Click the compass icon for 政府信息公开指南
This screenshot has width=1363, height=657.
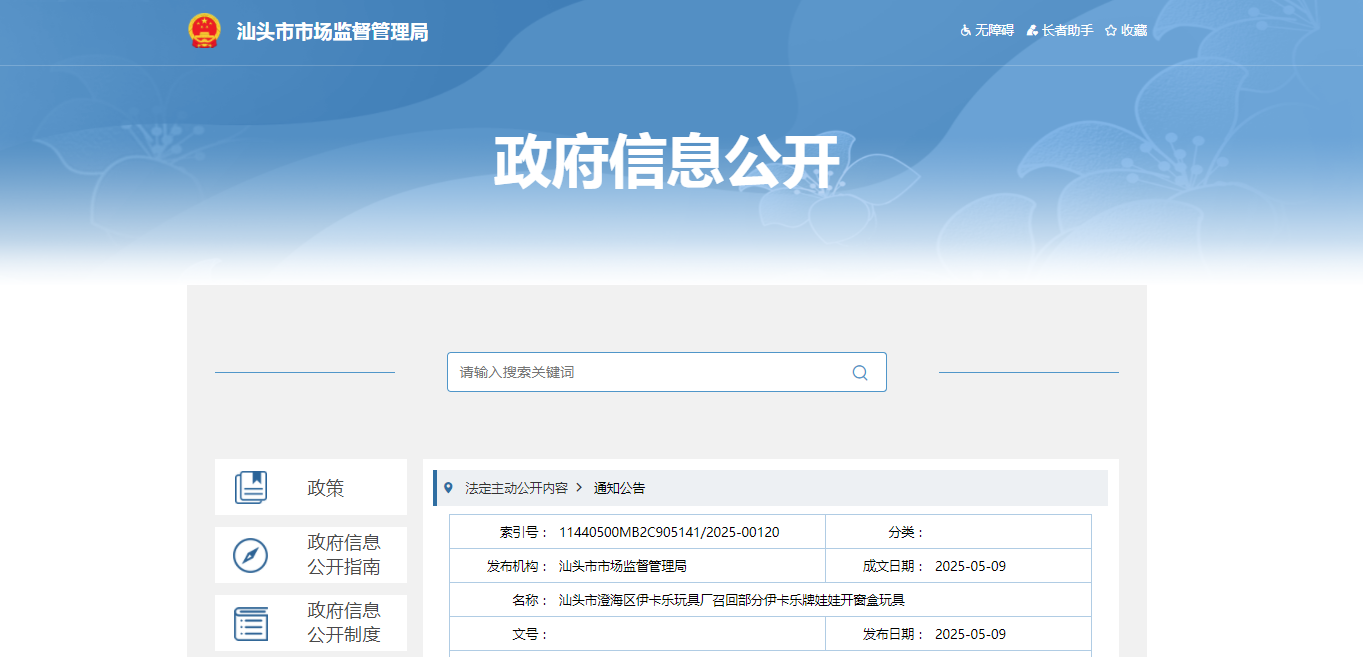[x=251, y=555]
